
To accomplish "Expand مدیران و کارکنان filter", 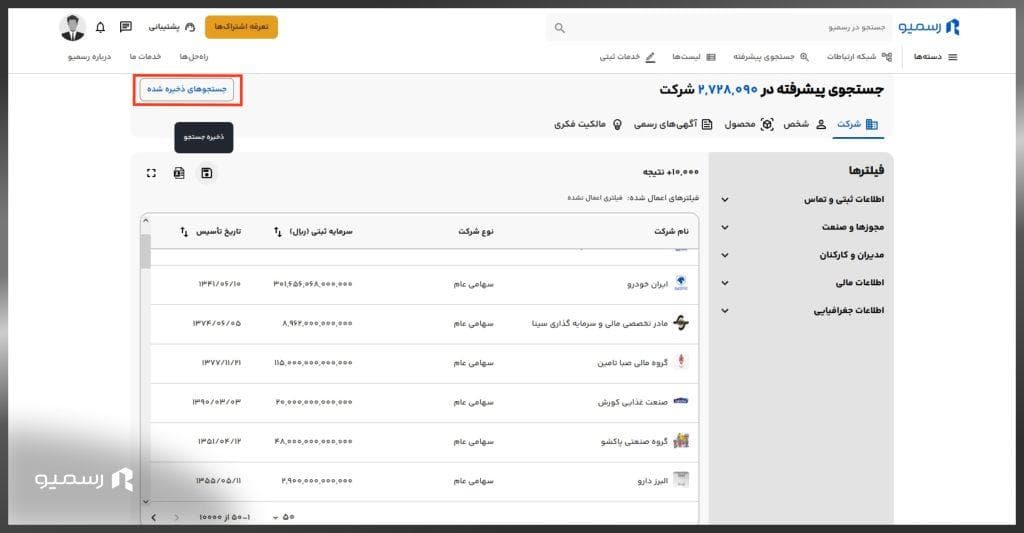I will coord(802,255).
